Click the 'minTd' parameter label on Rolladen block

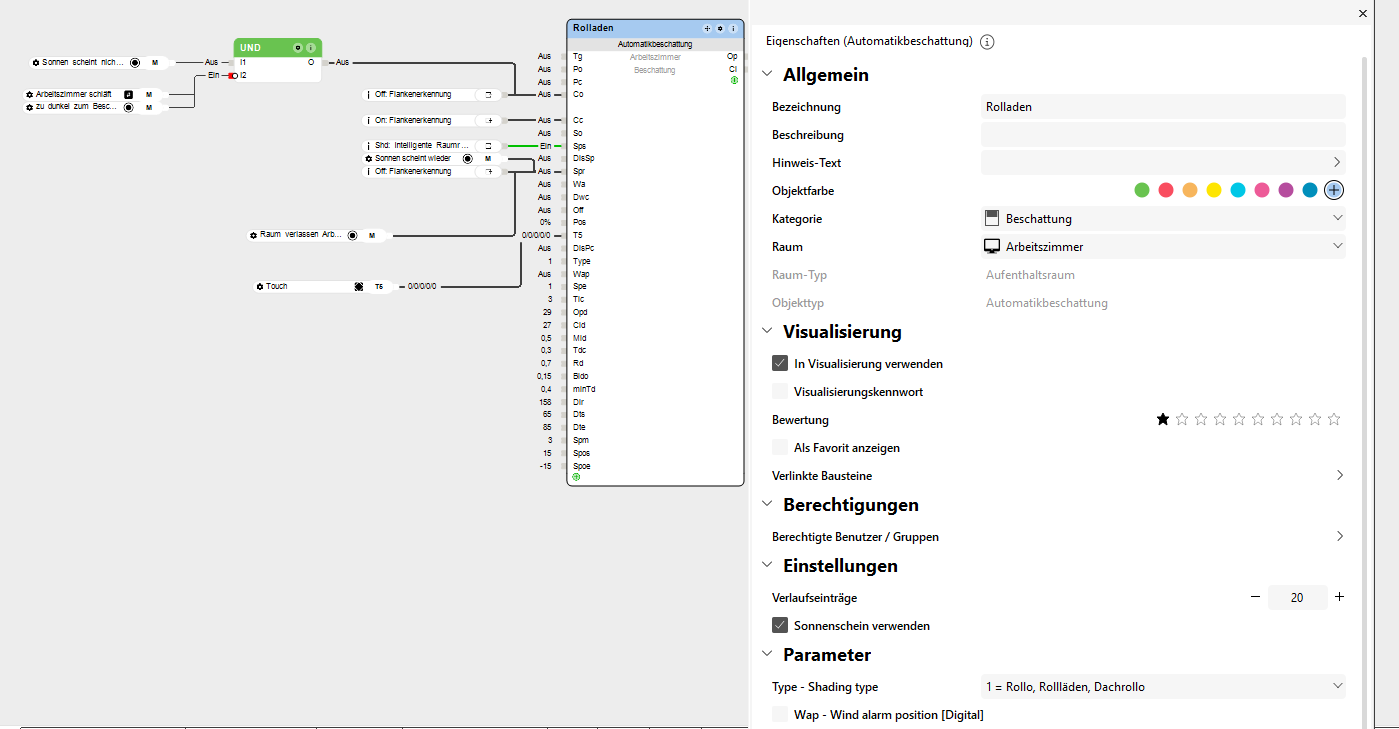[x=584, y=389]
